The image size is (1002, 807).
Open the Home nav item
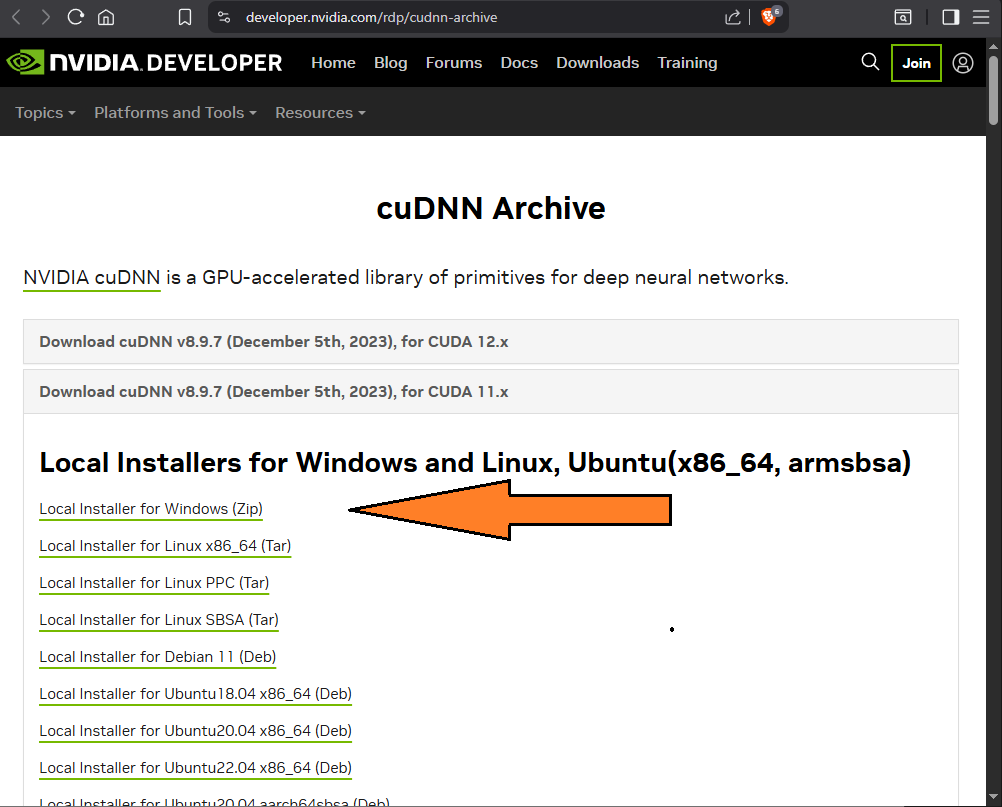pyautogui.click(x=333, y=63)
